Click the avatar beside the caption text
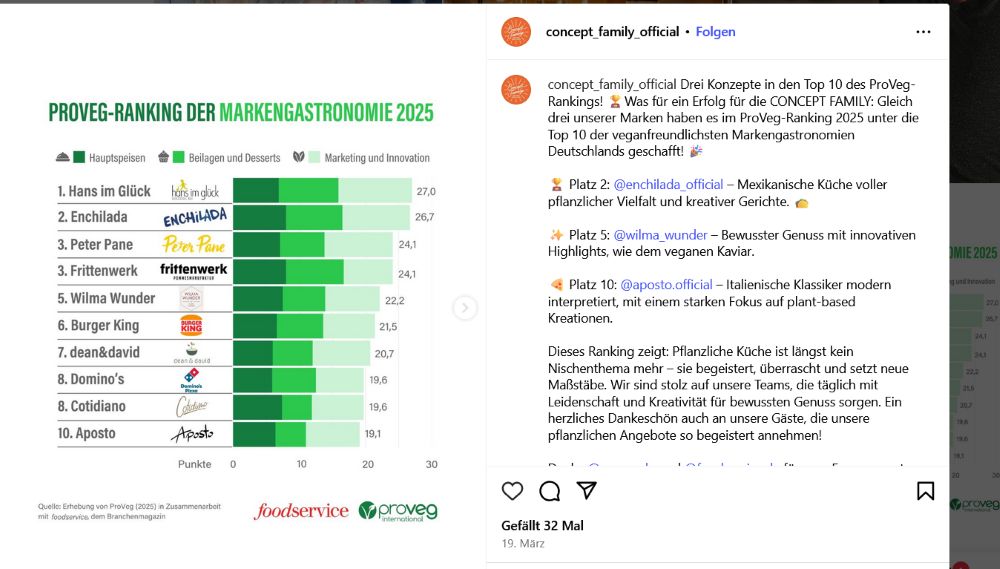The height and width of the screenshot is (569, 1000). tap(516, 90)
